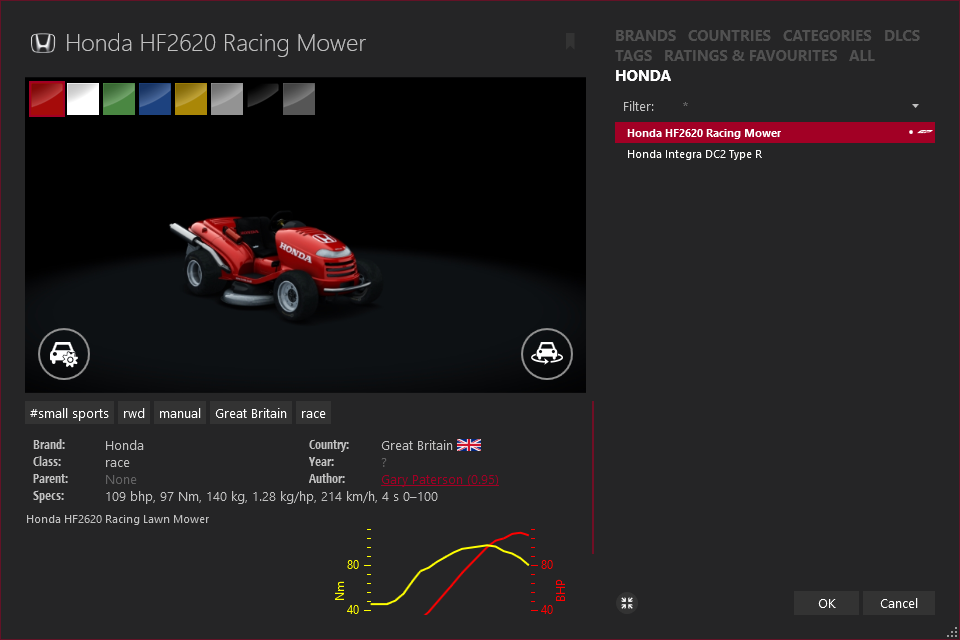Click the car title Honda HF2620 Racing Mower

tap(216, 43)
